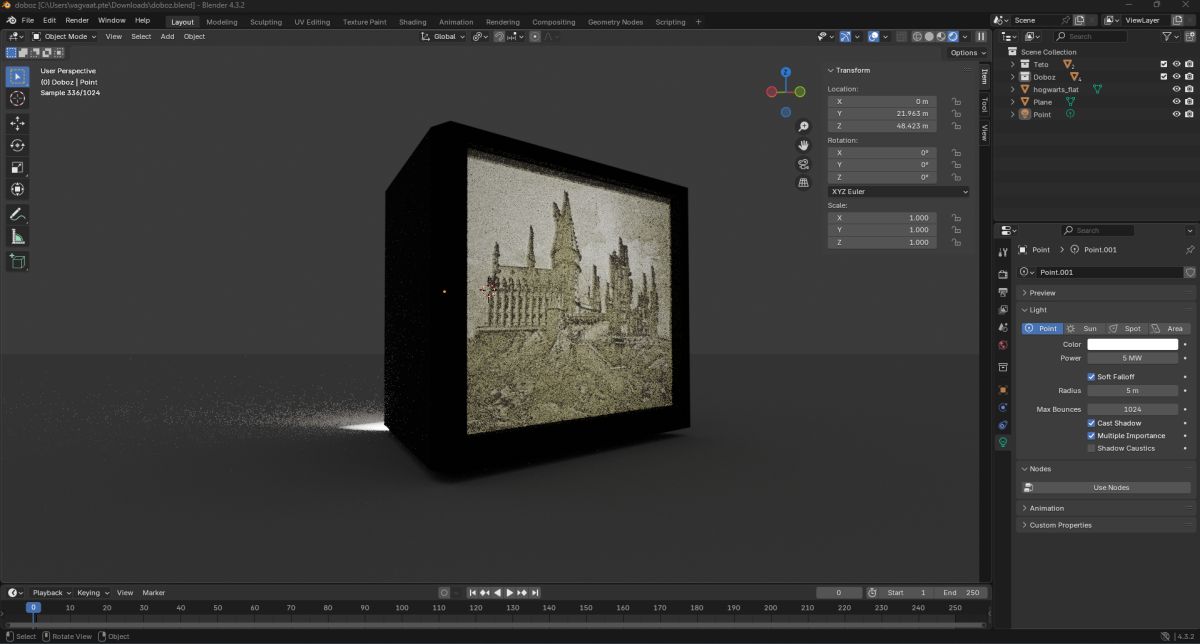Activate the 3D Cursor tool

(x=17, y=98)
